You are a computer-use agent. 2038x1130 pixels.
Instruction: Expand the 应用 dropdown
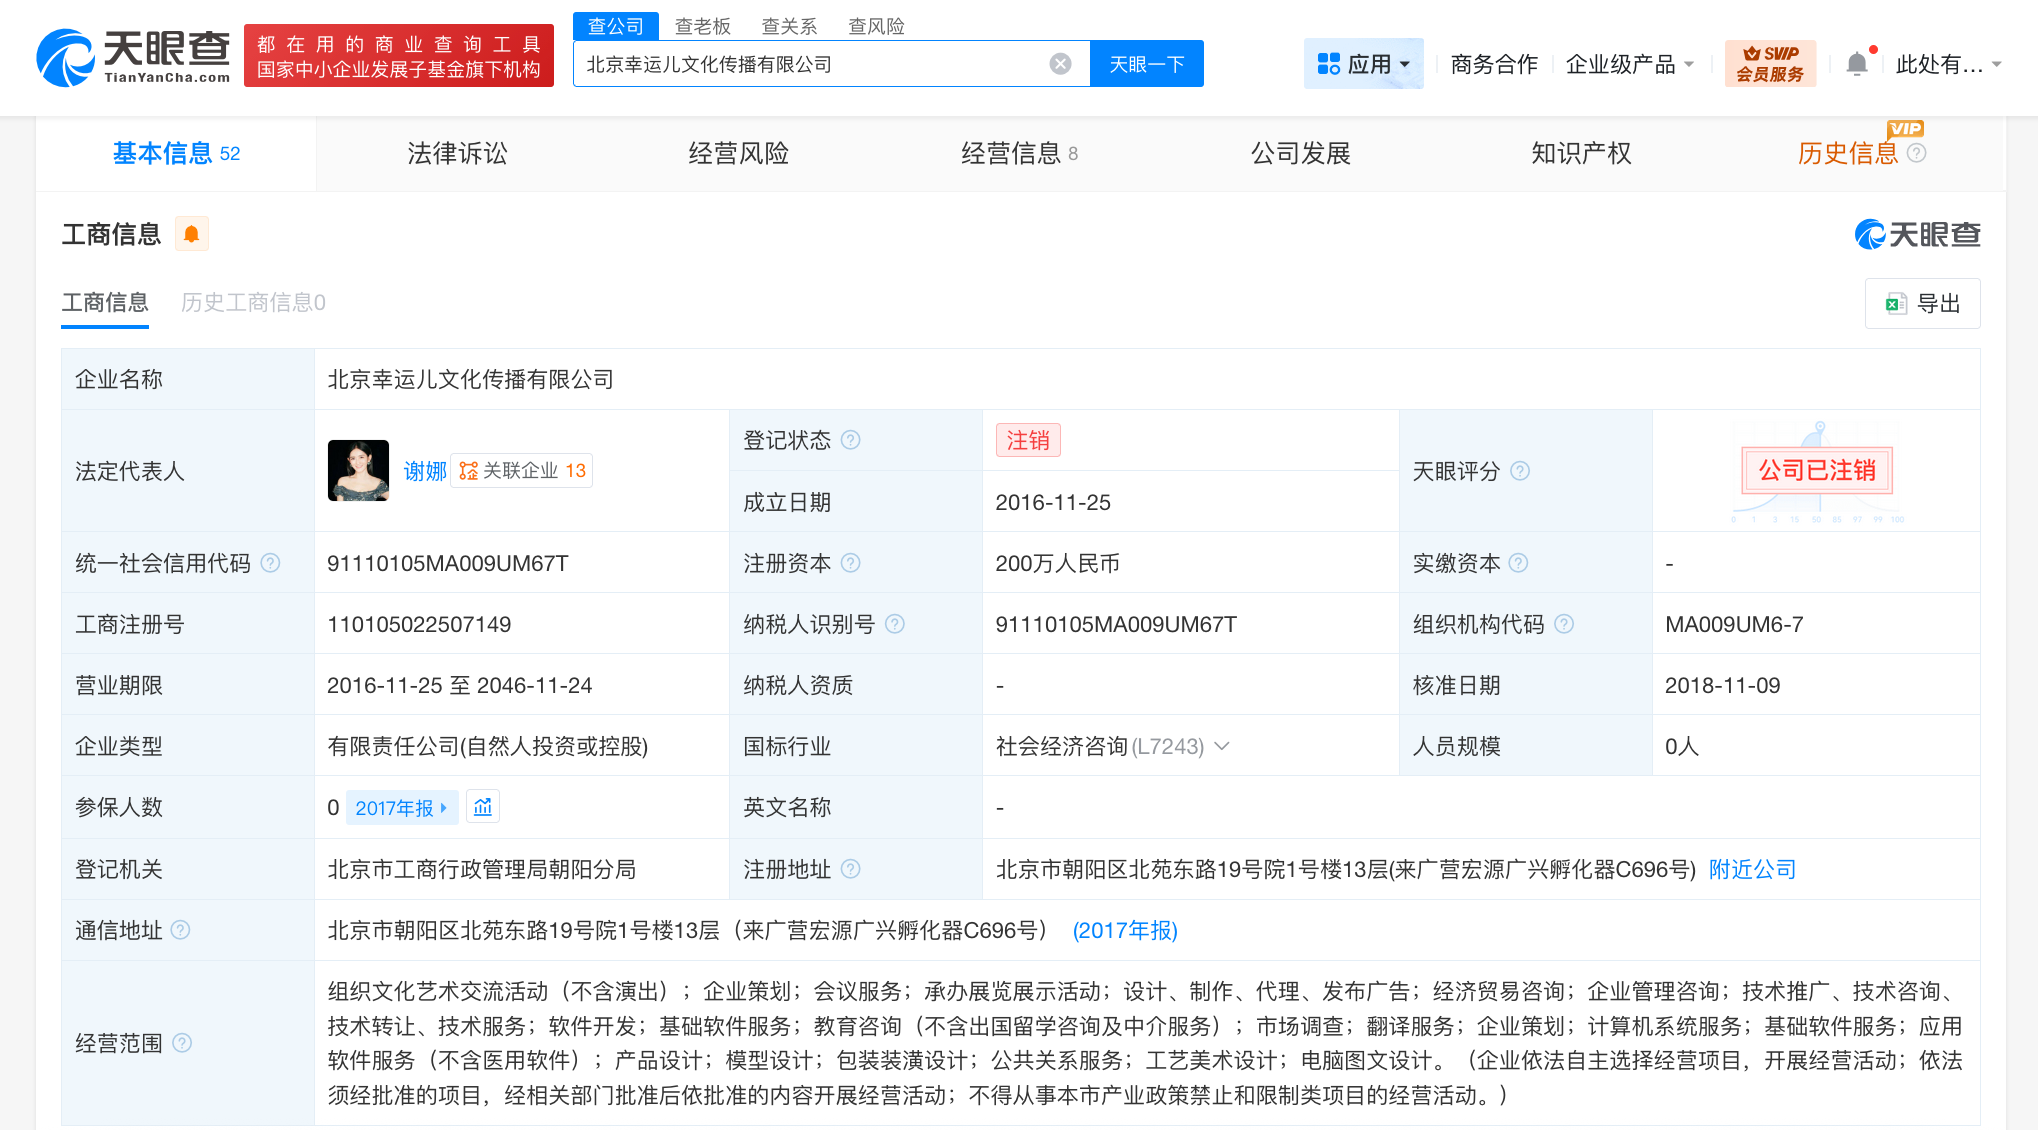(x=1363, y=62)
